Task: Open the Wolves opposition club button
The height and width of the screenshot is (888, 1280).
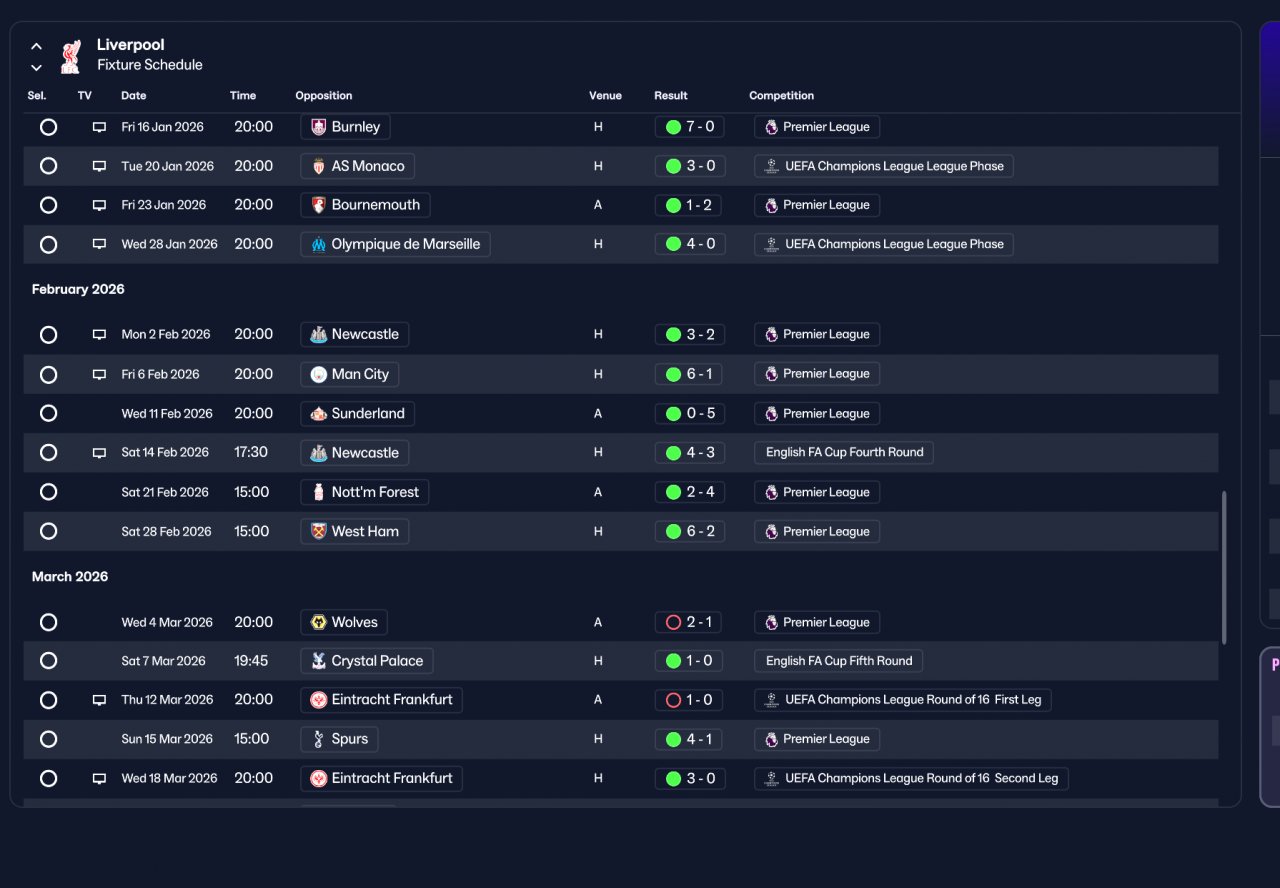Action: point(344,622)
